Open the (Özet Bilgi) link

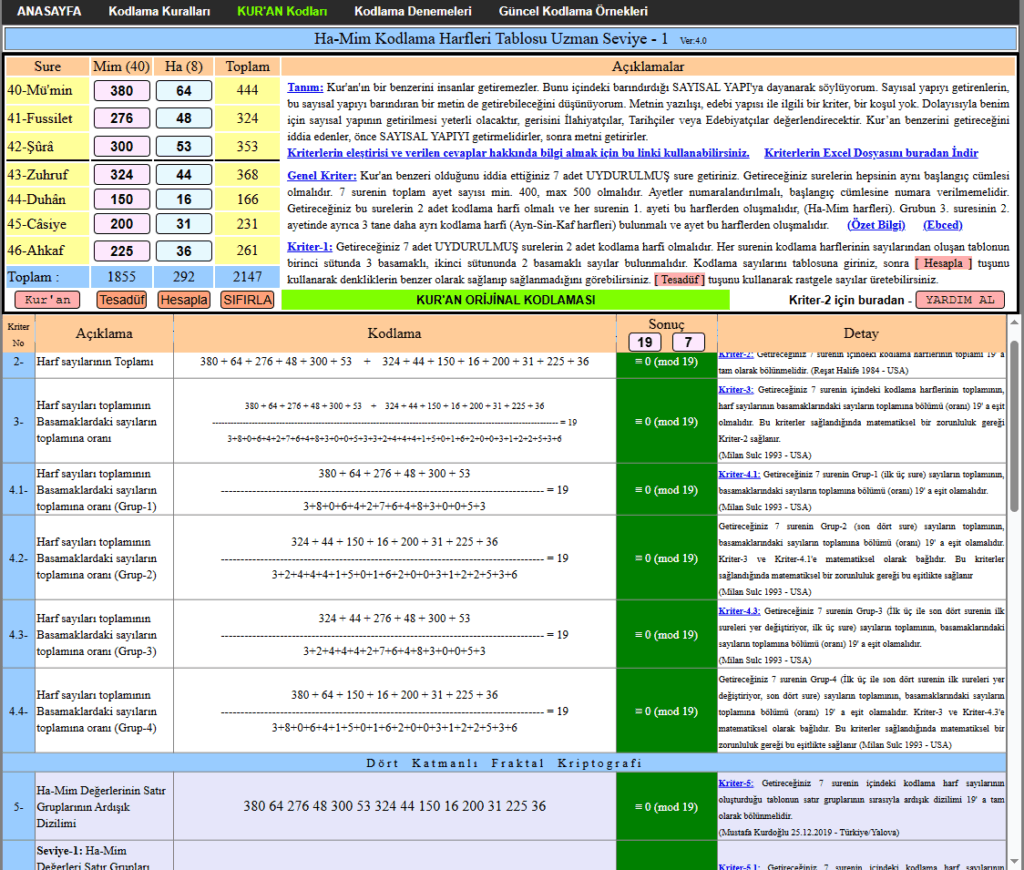pyautogui.click(x=876, y=225)
